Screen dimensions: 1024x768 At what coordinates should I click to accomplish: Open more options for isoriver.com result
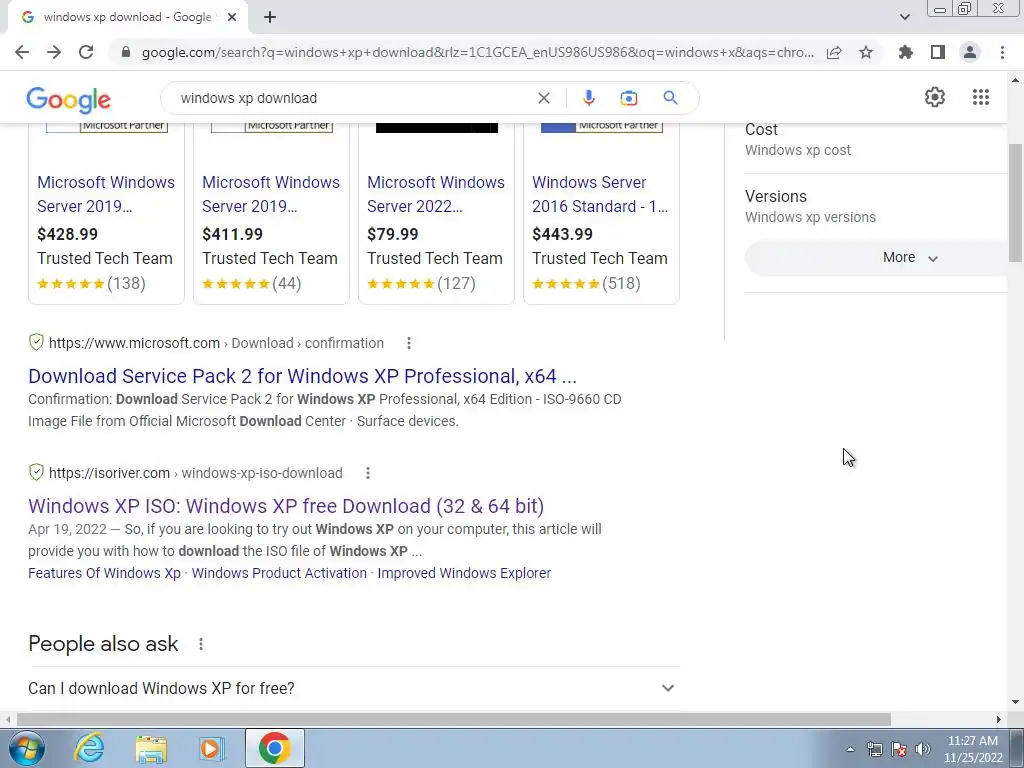tap(368, 473)
